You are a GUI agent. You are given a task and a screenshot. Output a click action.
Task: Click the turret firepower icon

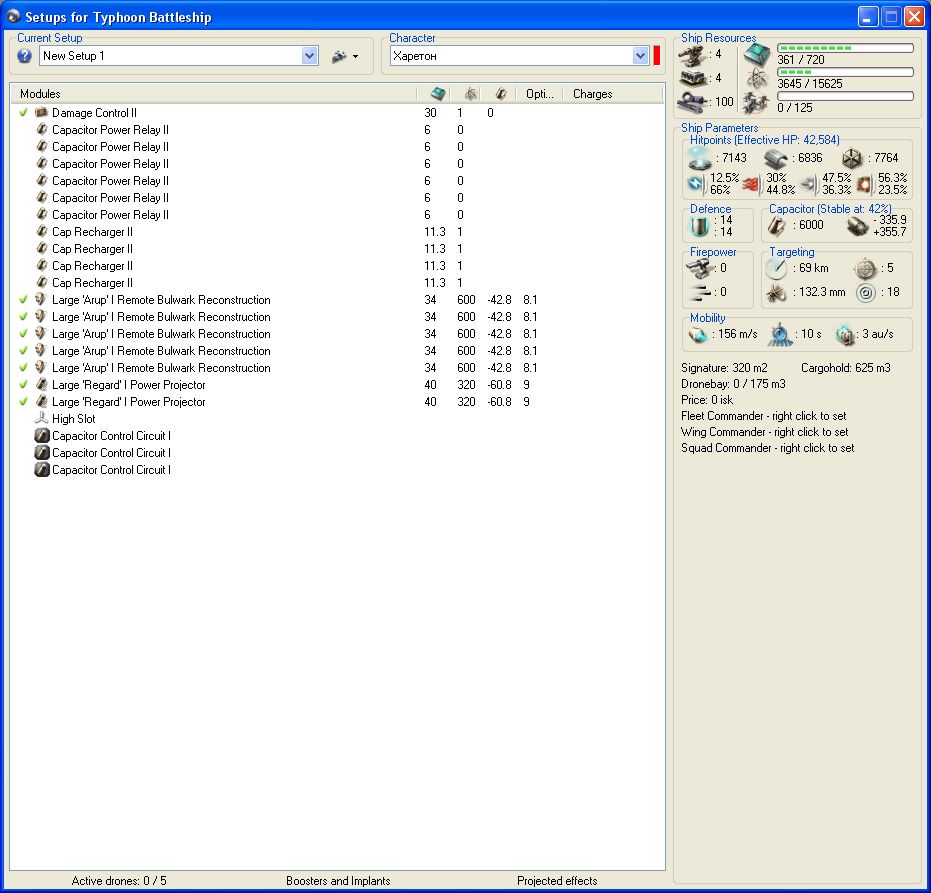[700, 268]
